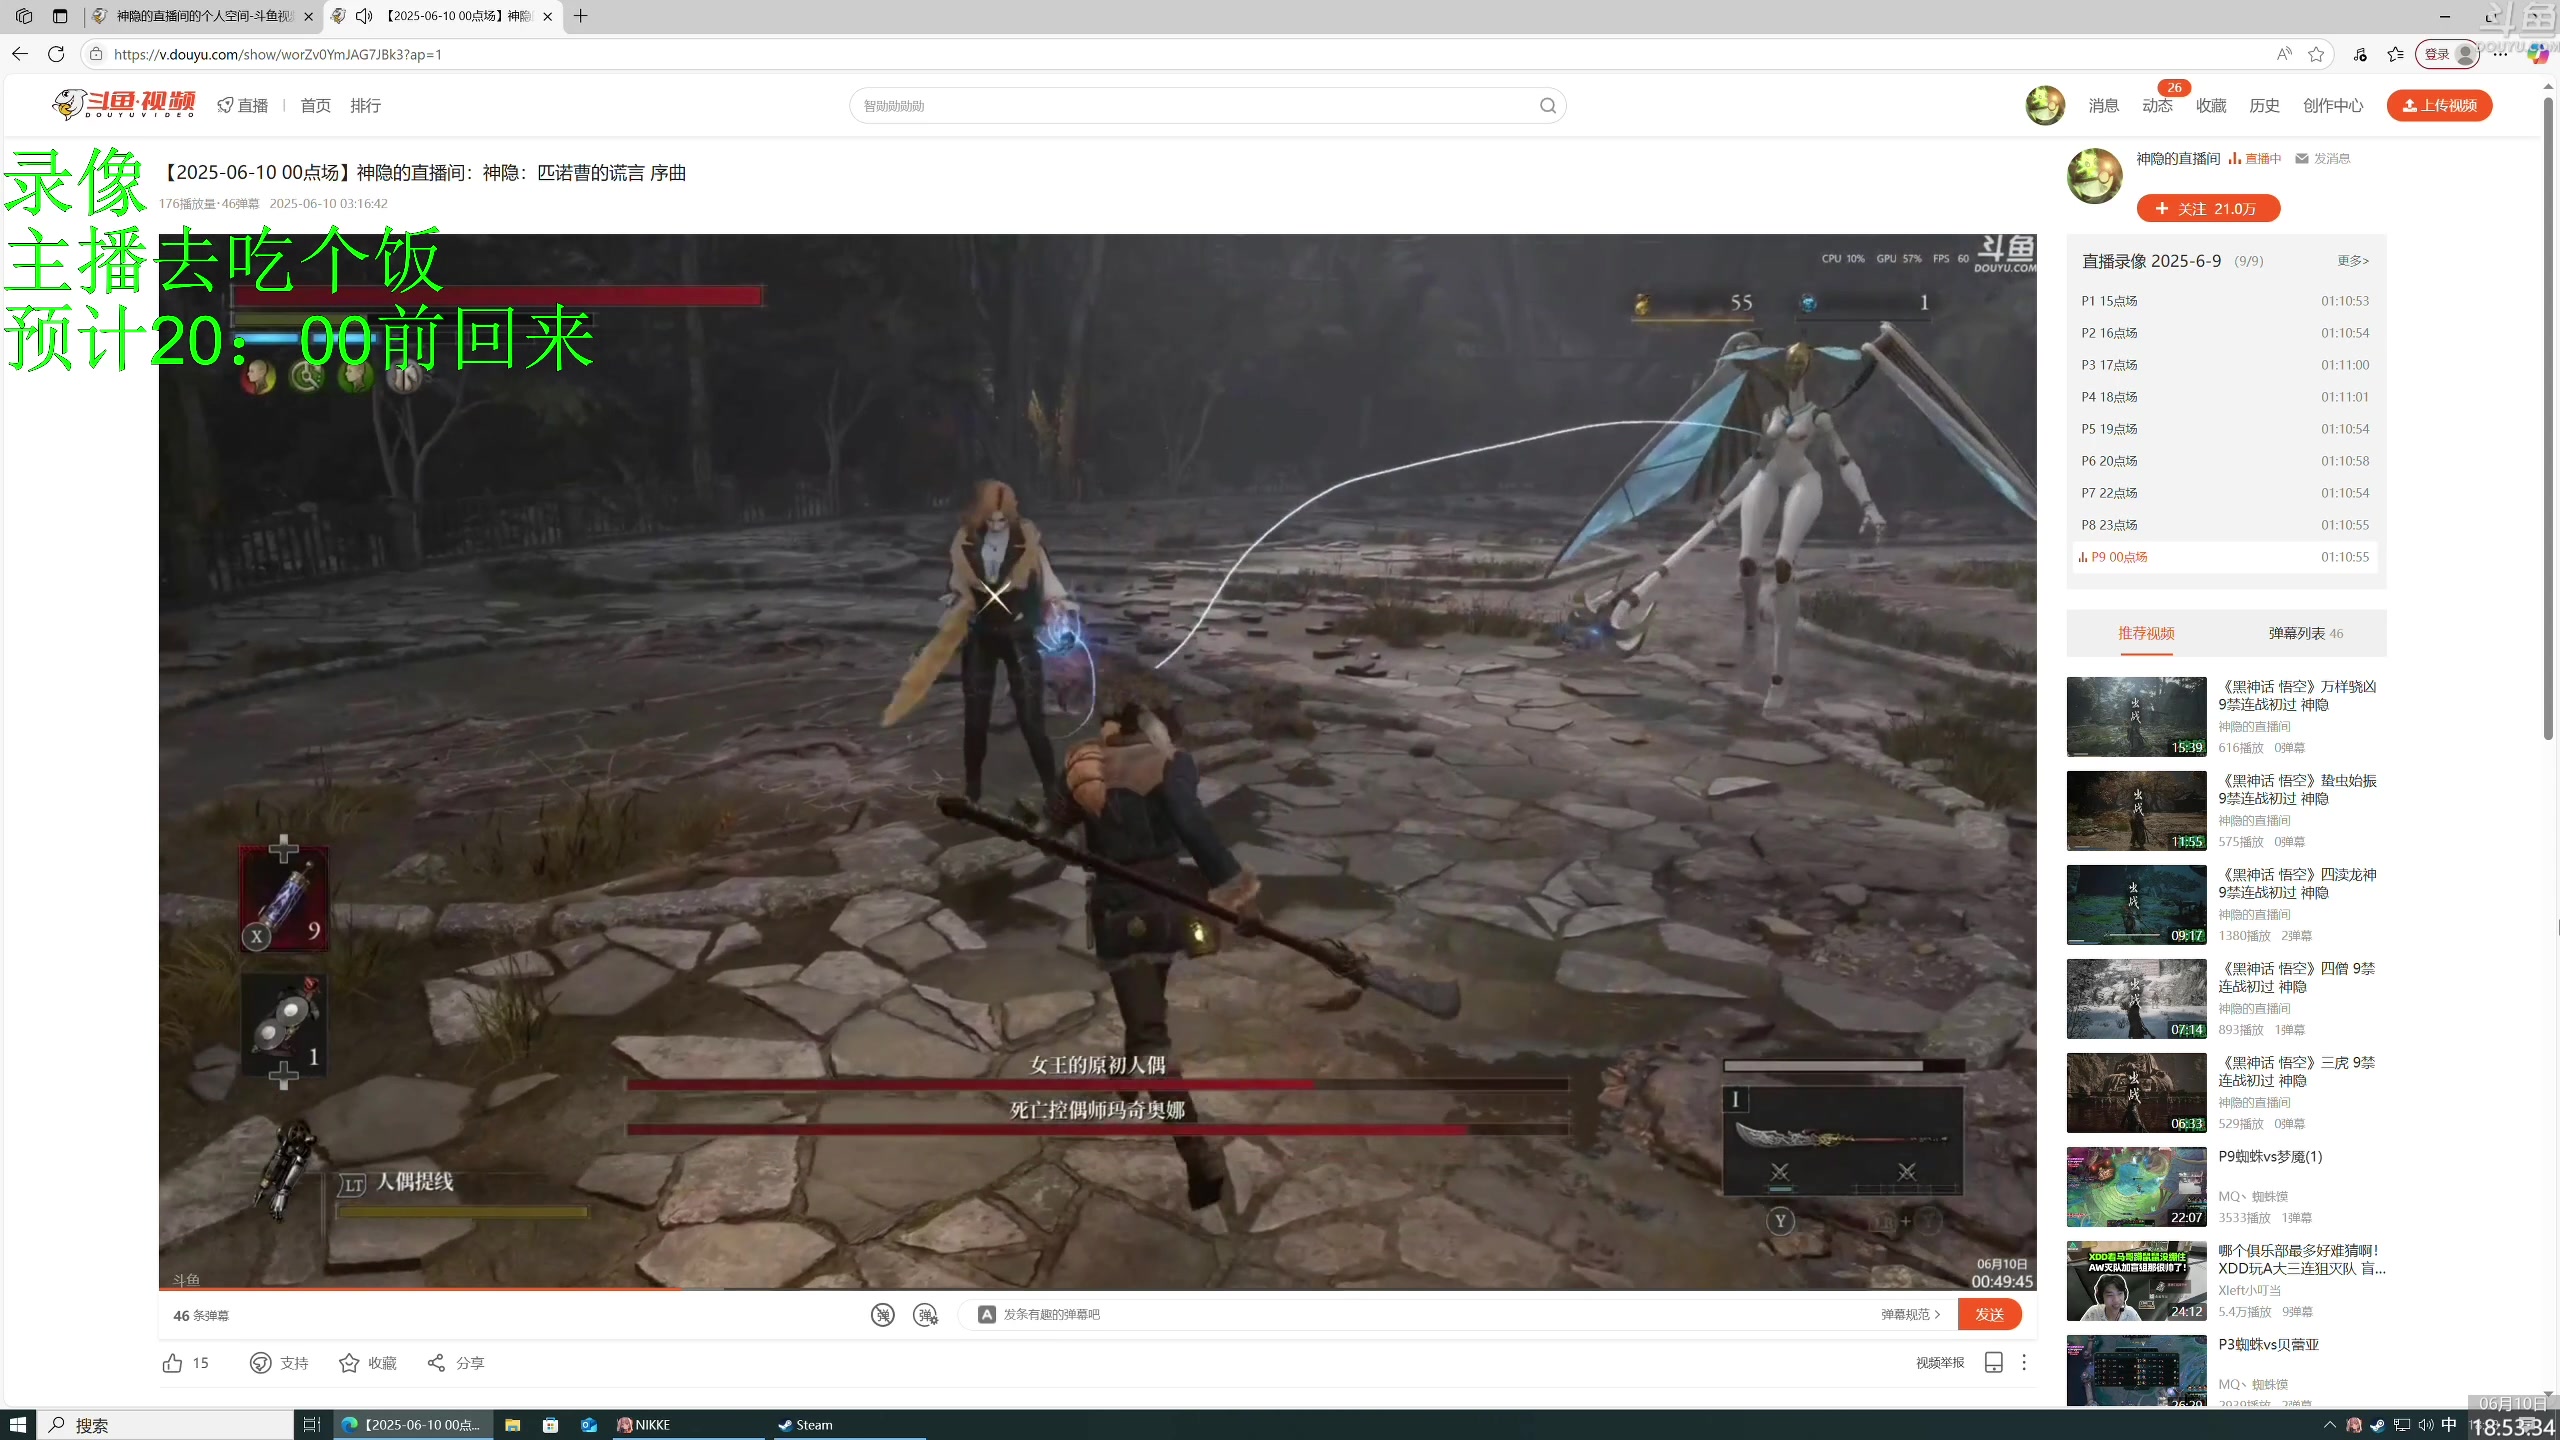Viewport: 2560px width, 1440px height.
Task: Click 登录 browser profile login button
Action: click(x=2446, y=54)
